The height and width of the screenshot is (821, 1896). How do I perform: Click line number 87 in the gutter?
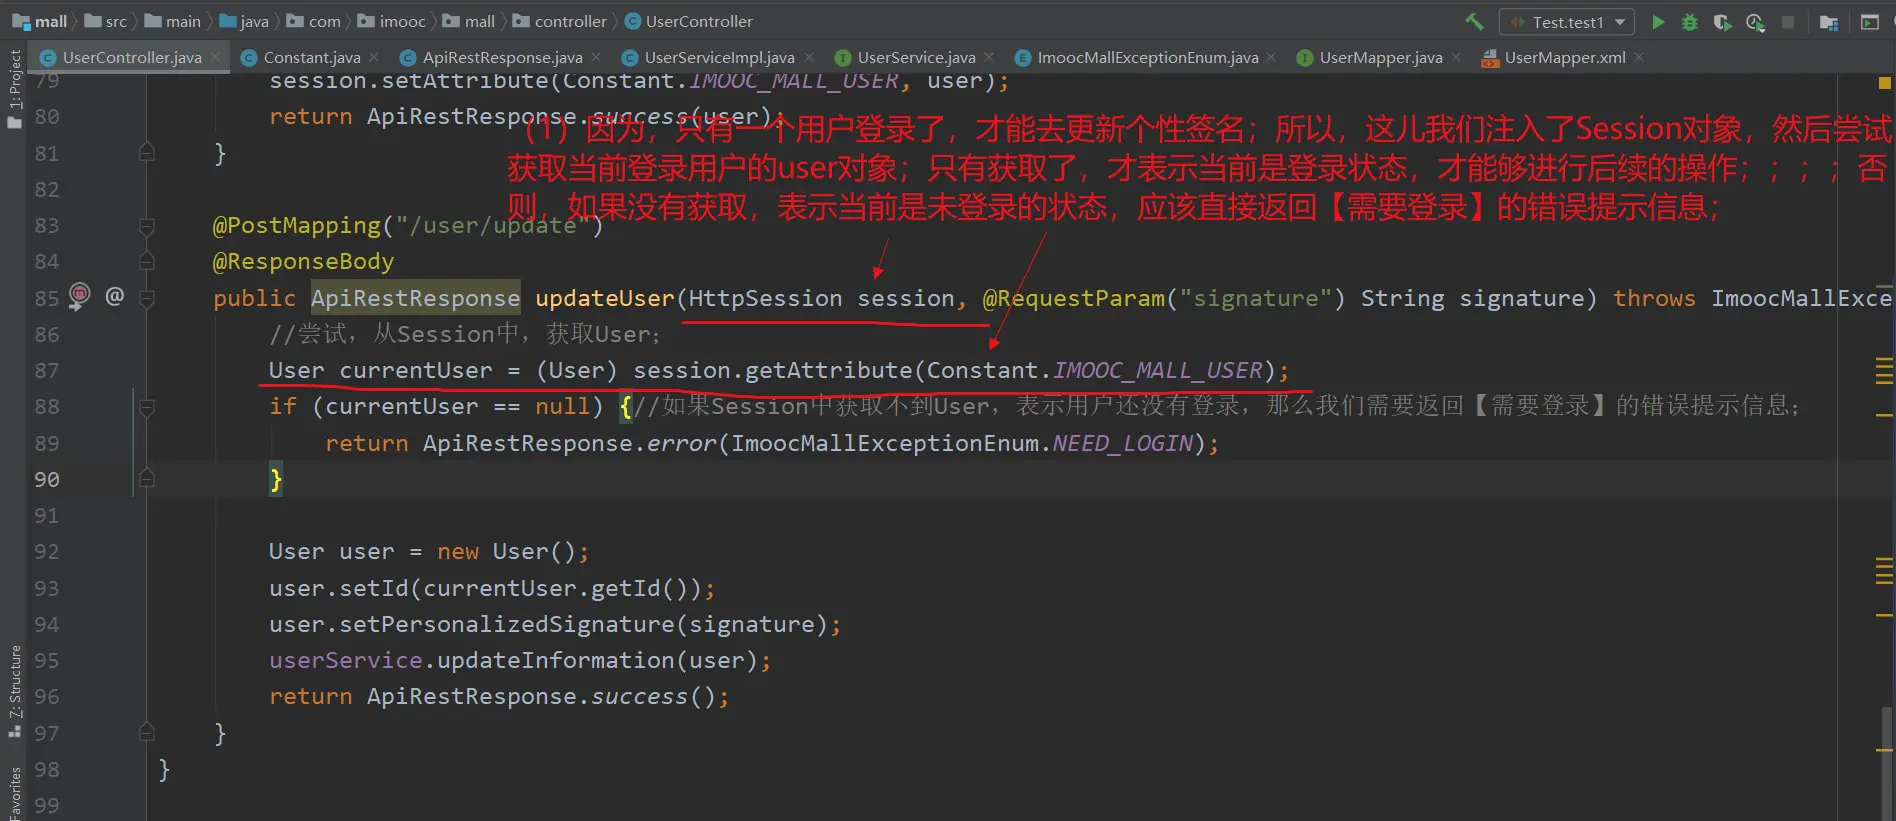pos(47,371)
